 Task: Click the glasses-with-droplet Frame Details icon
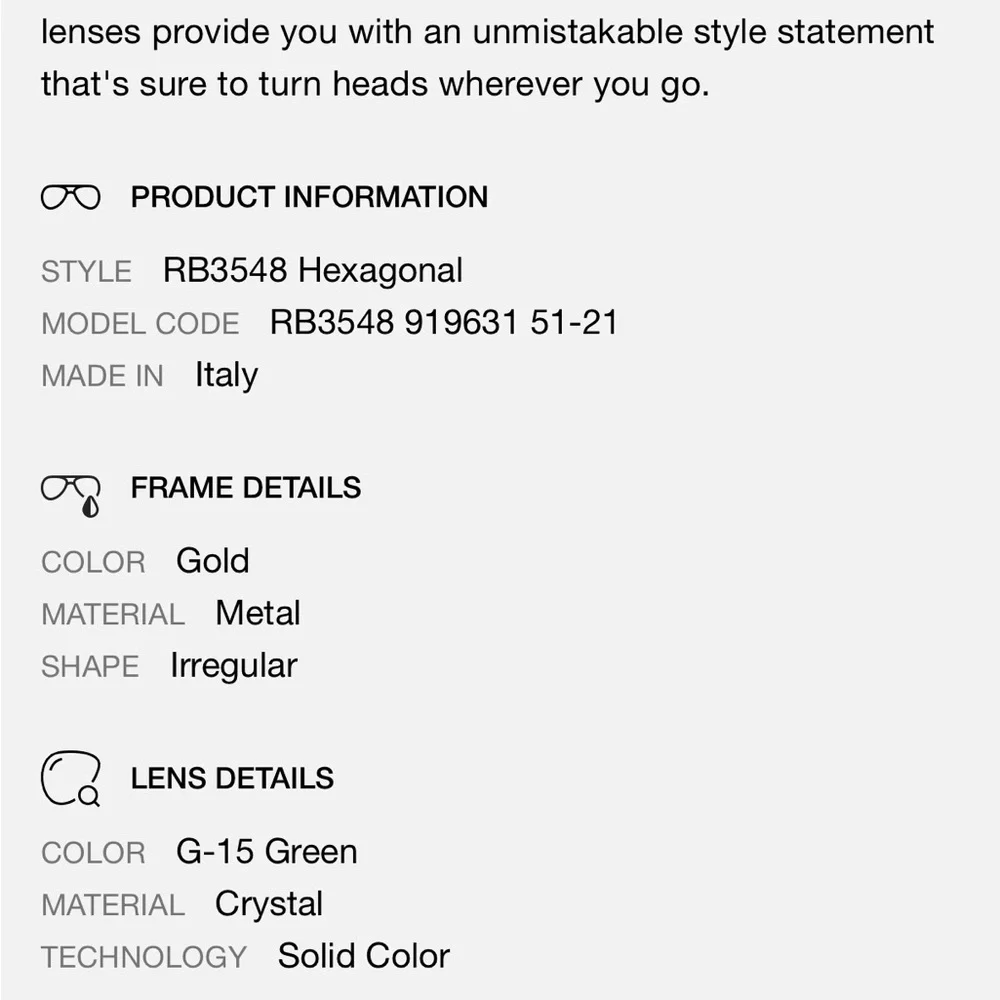(72, 492)
